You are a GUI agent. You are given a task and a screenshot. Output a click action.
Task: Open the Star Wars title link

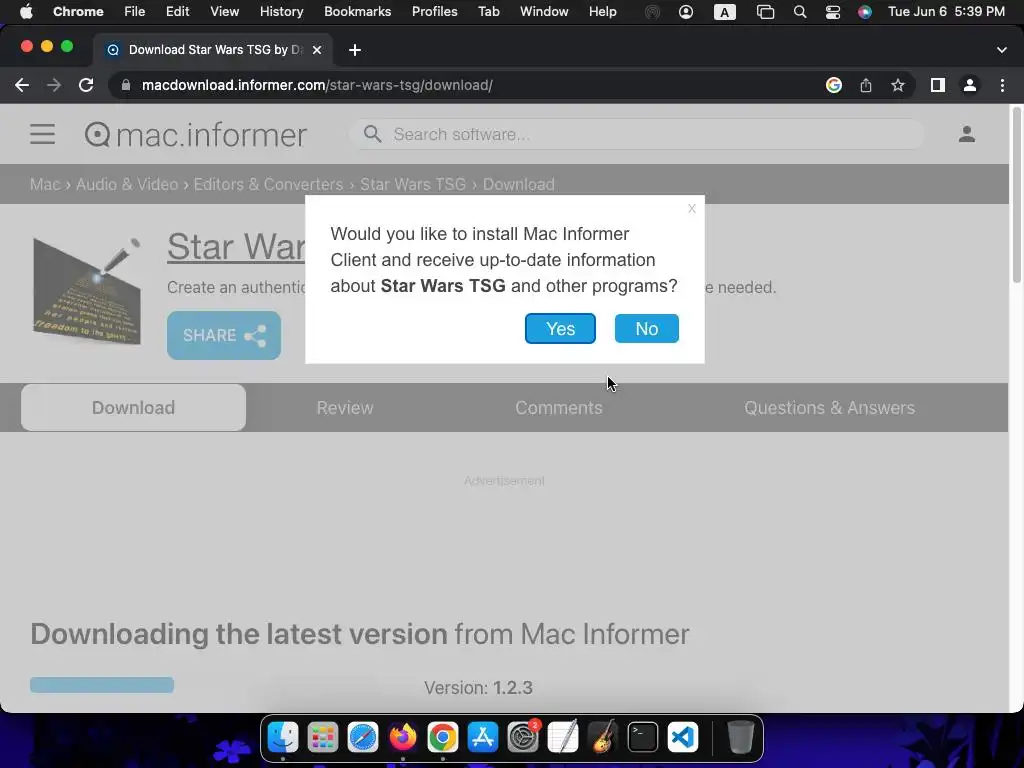coord(236,246)
